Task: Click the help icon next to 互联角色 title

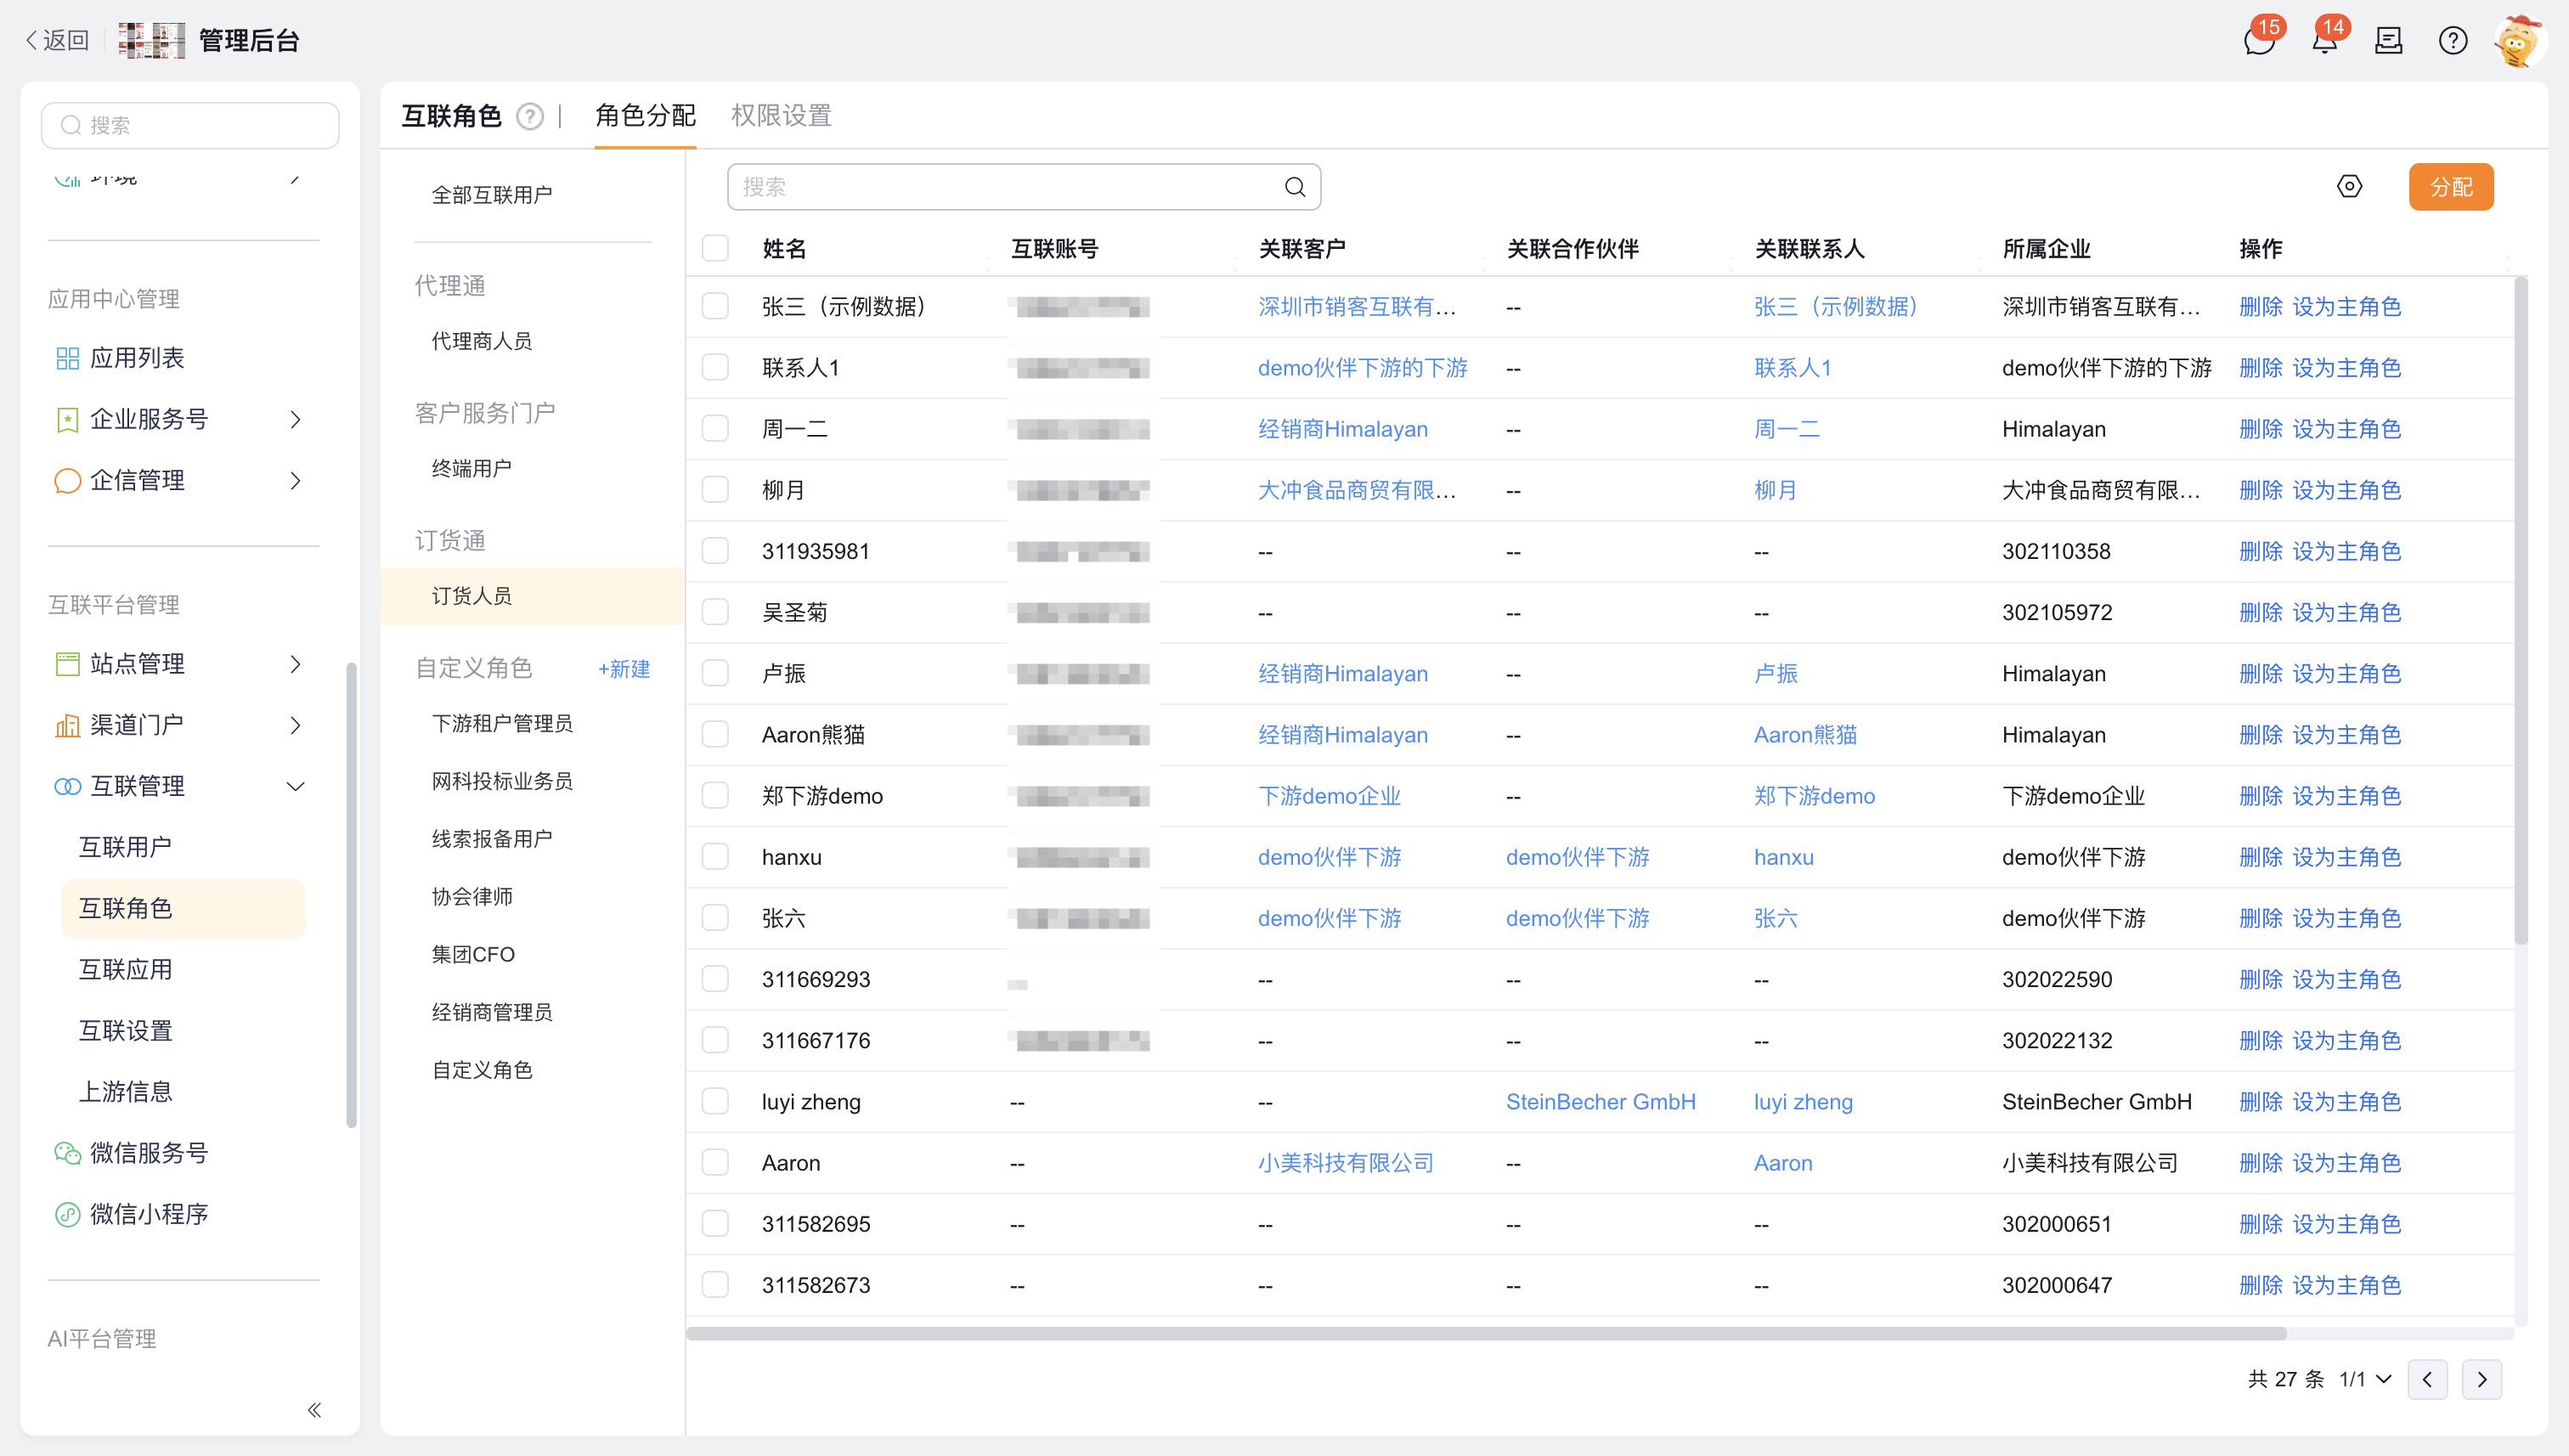Action: pos(530,117)
